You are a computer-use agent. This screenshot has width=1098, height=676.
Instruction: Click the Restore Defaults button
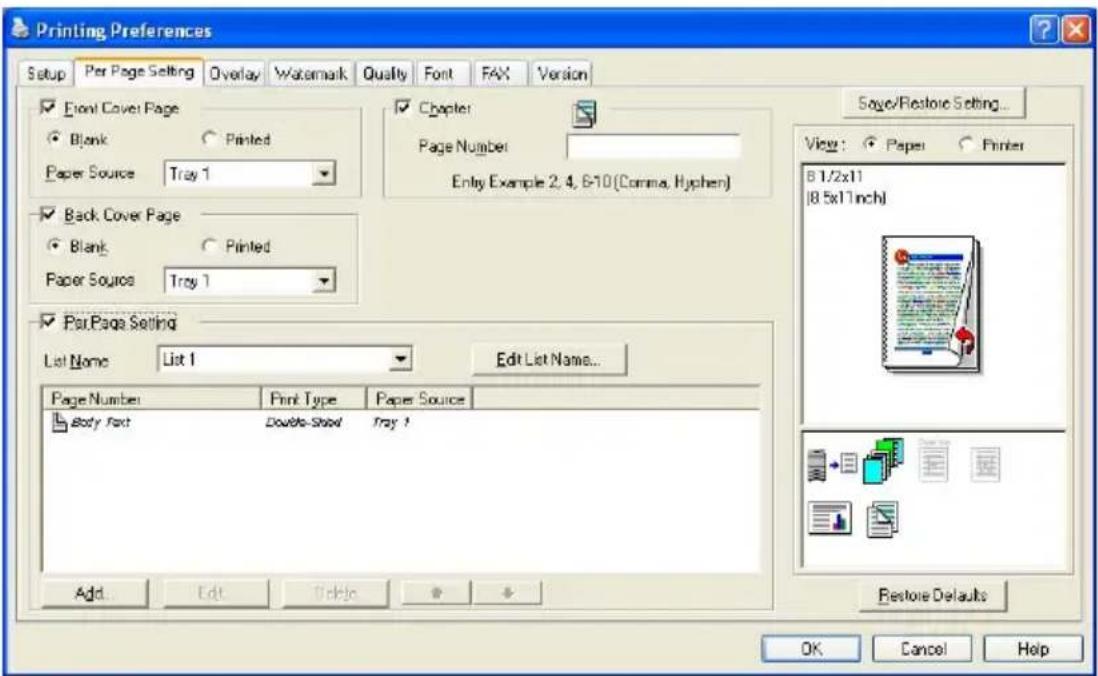[x=933, y=595]
